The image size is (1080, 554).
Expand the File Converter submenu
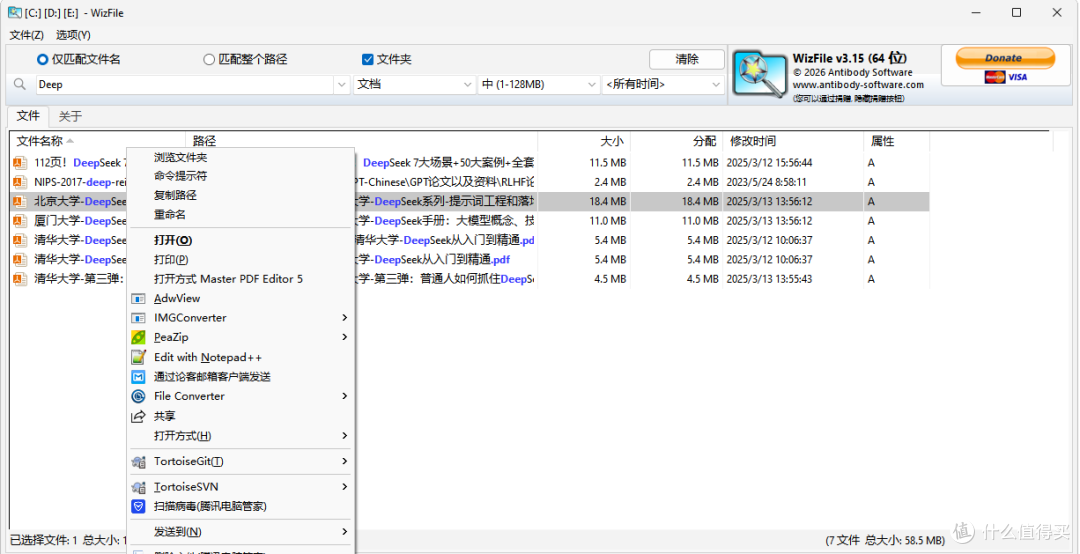point(344,396)
